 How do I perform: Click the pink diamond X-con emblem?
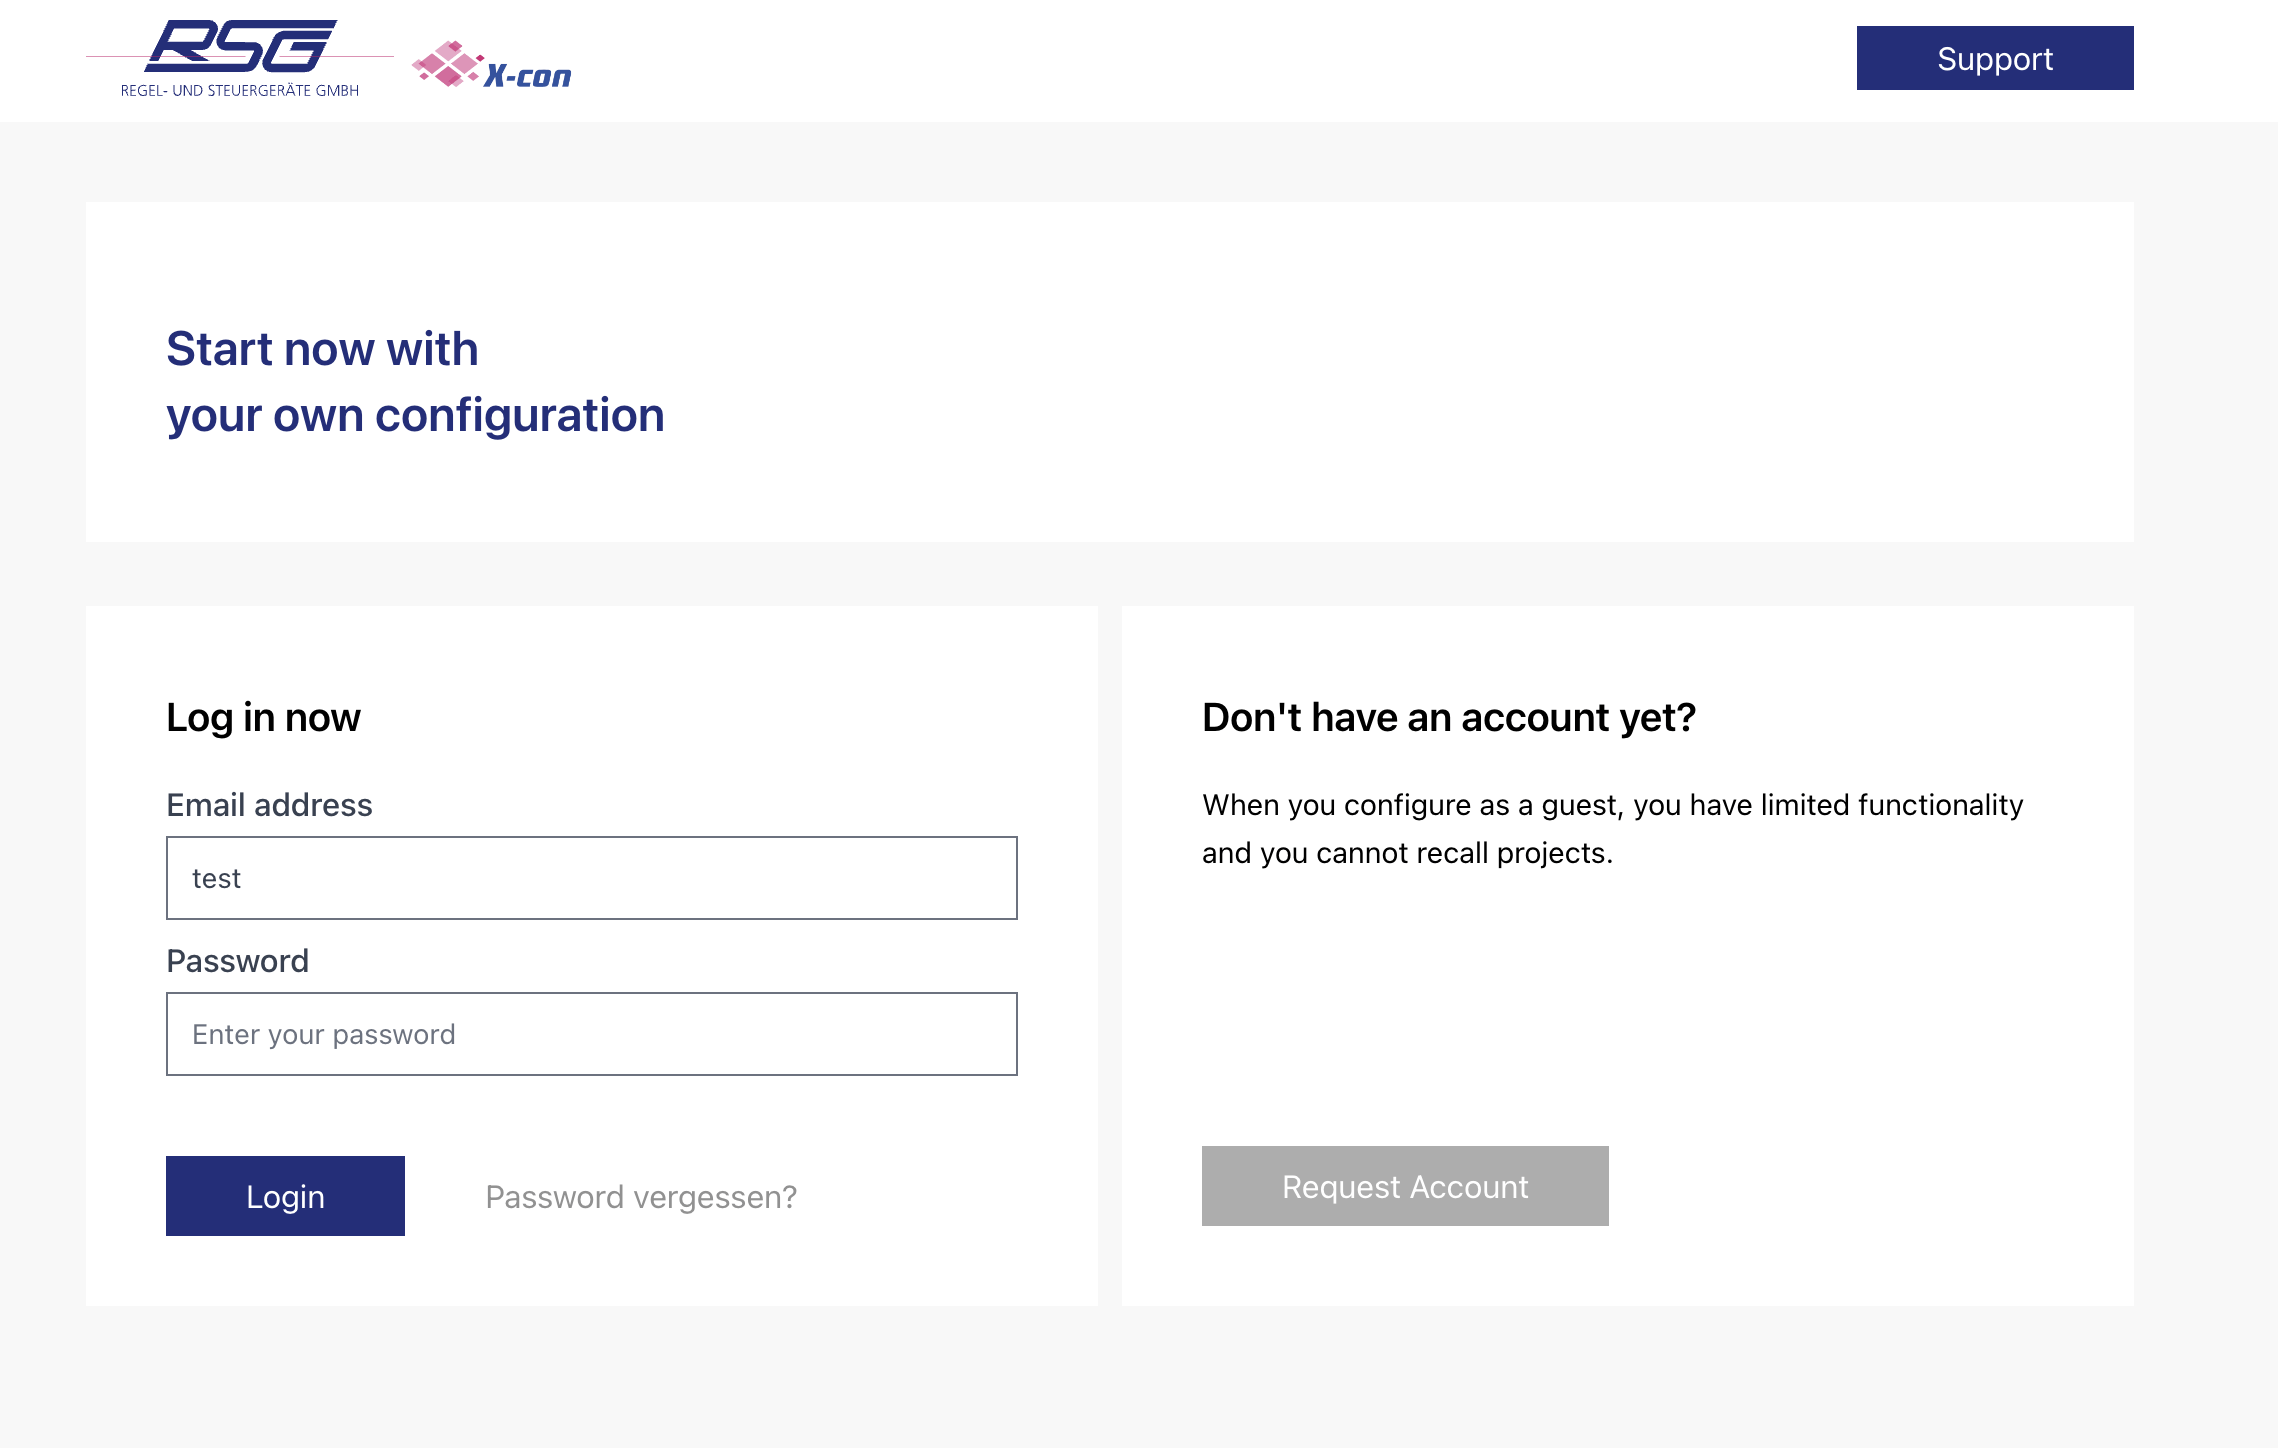[448, 64]
